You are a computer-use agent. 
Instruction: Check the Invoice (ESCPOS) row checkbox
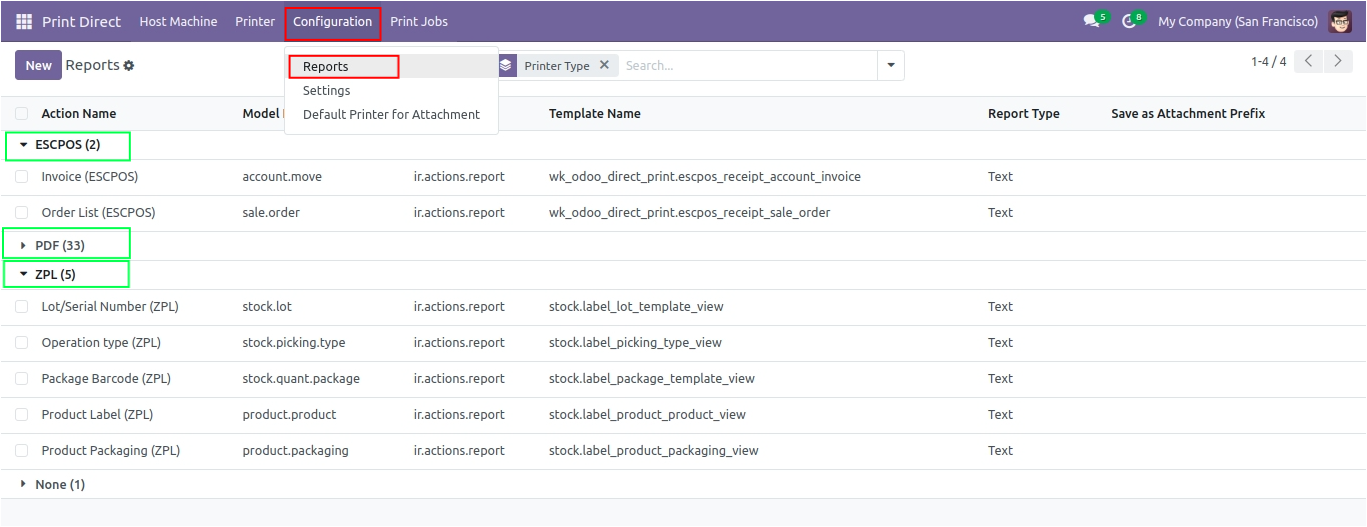pyautogui.click(x=21, y=177)
